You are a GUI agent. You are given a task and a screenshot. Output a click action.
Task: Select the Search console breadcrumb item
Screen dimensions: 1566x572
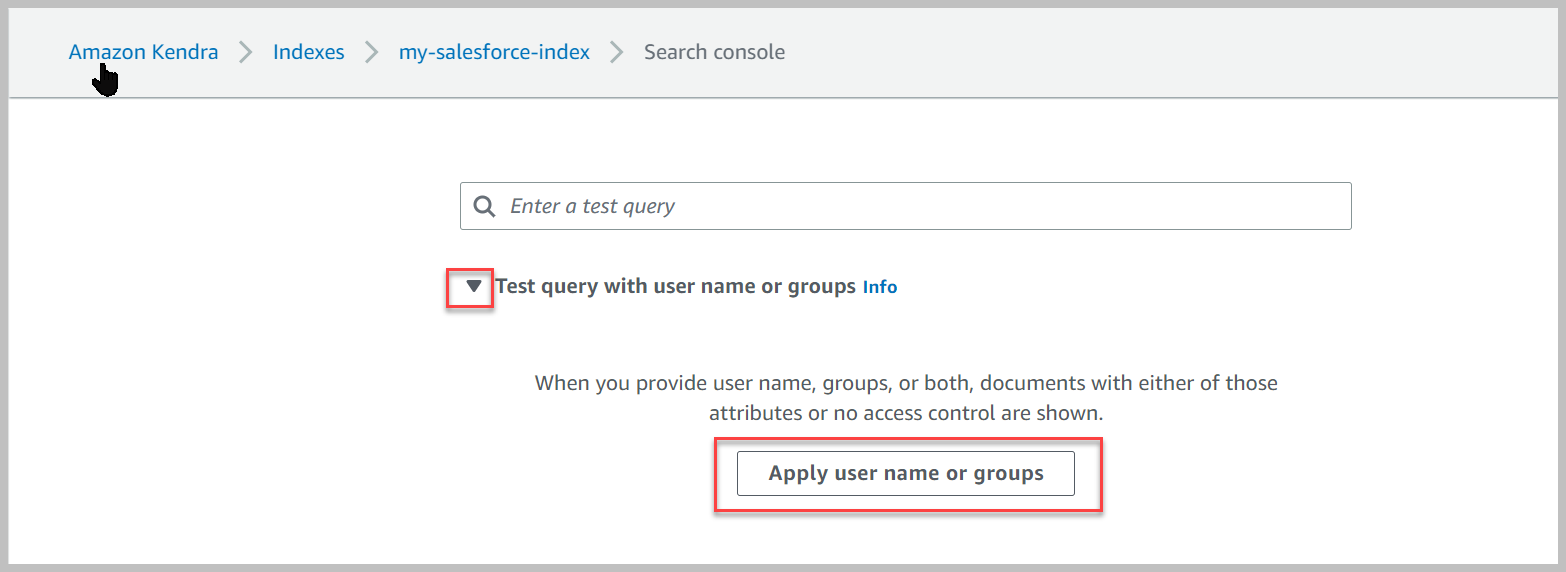(714, 52)
